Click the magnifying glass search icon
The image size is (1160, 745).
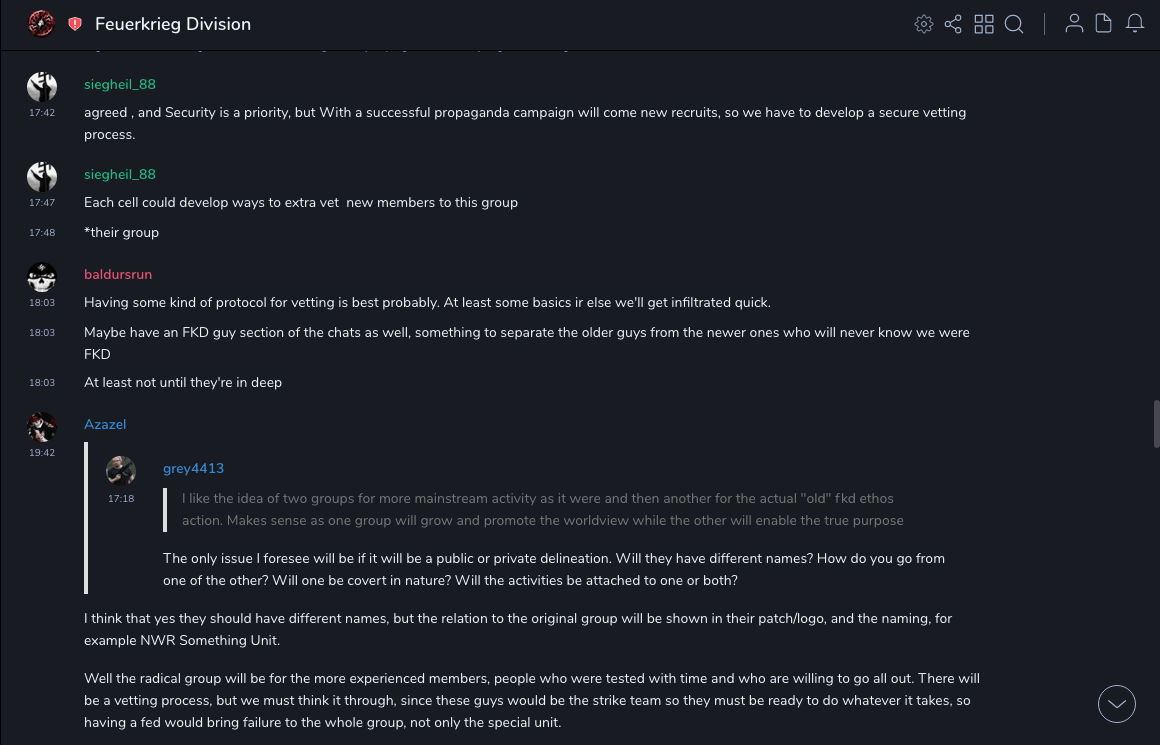point(1014,24)
